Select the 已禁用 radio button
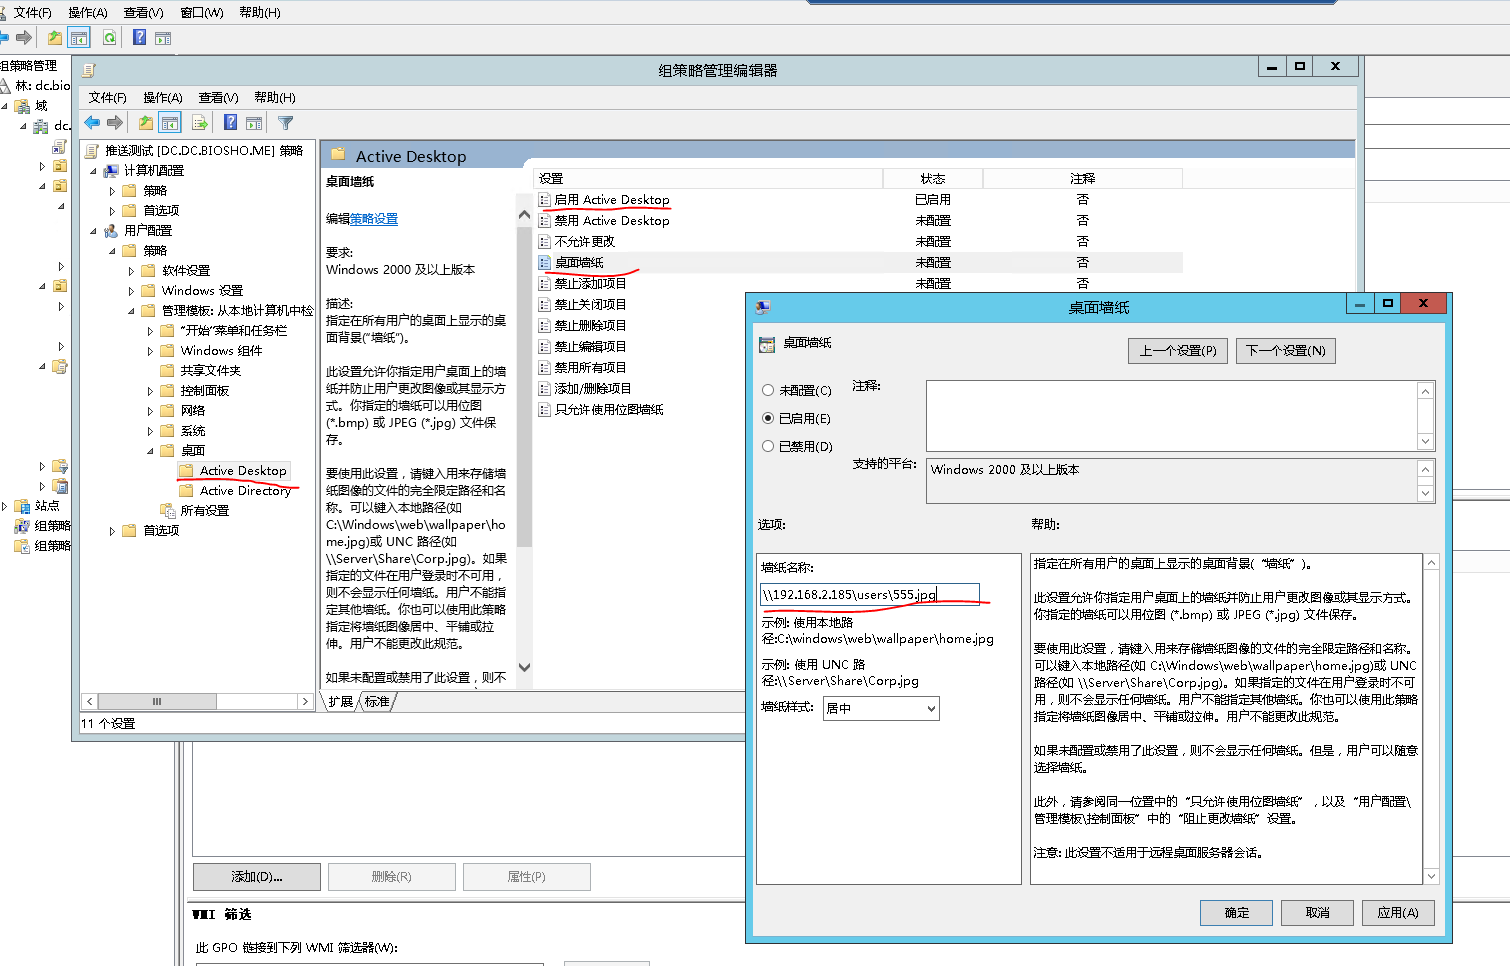Viewport: 1510px width, 966px height. point(768,447)
